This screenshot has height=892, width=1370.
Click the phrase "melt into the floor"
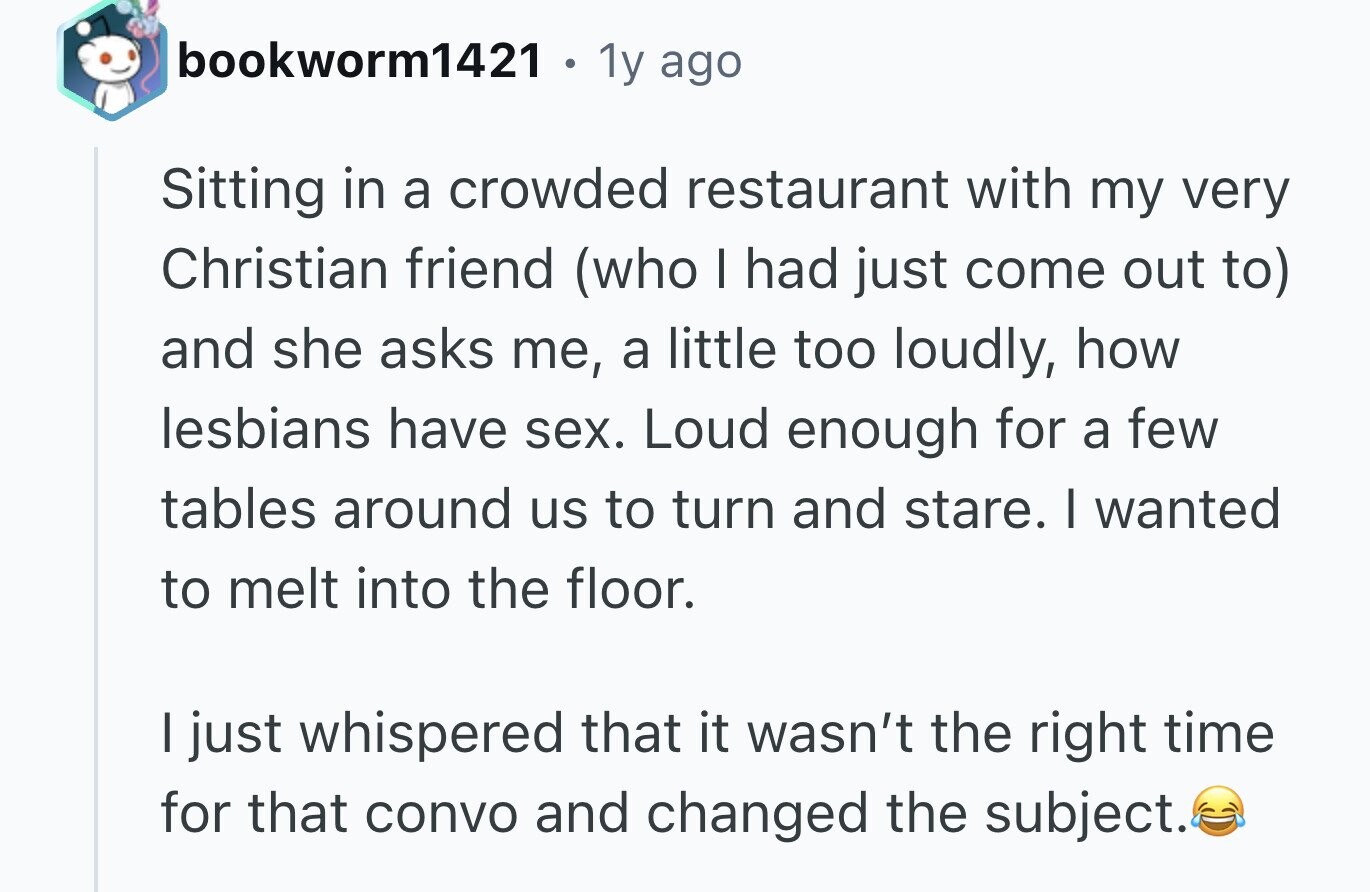[456, 588]
